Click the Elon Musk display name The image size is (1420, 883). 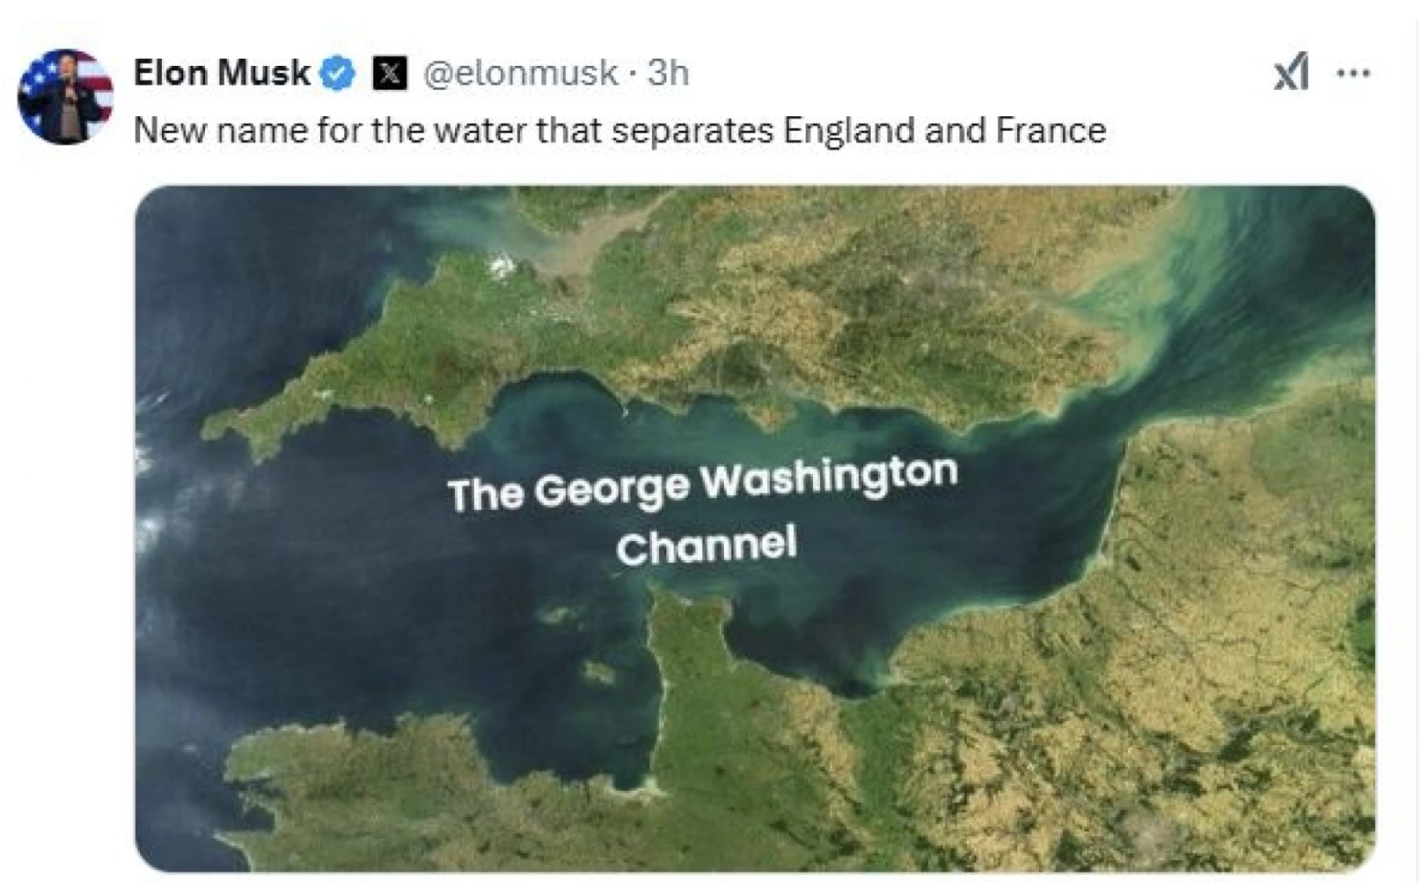[222, 73]
